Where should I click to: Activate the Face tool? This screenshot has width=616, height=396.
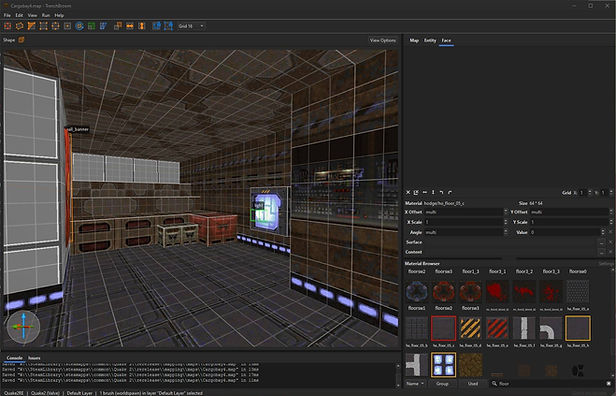click(68, 26)
